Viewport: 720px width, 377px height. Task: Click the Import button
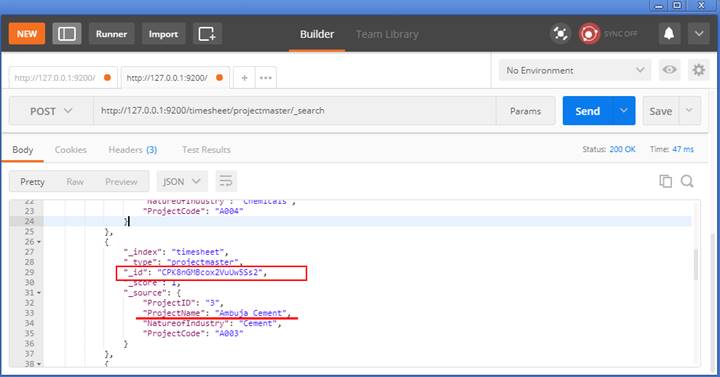tap(163, 34)
